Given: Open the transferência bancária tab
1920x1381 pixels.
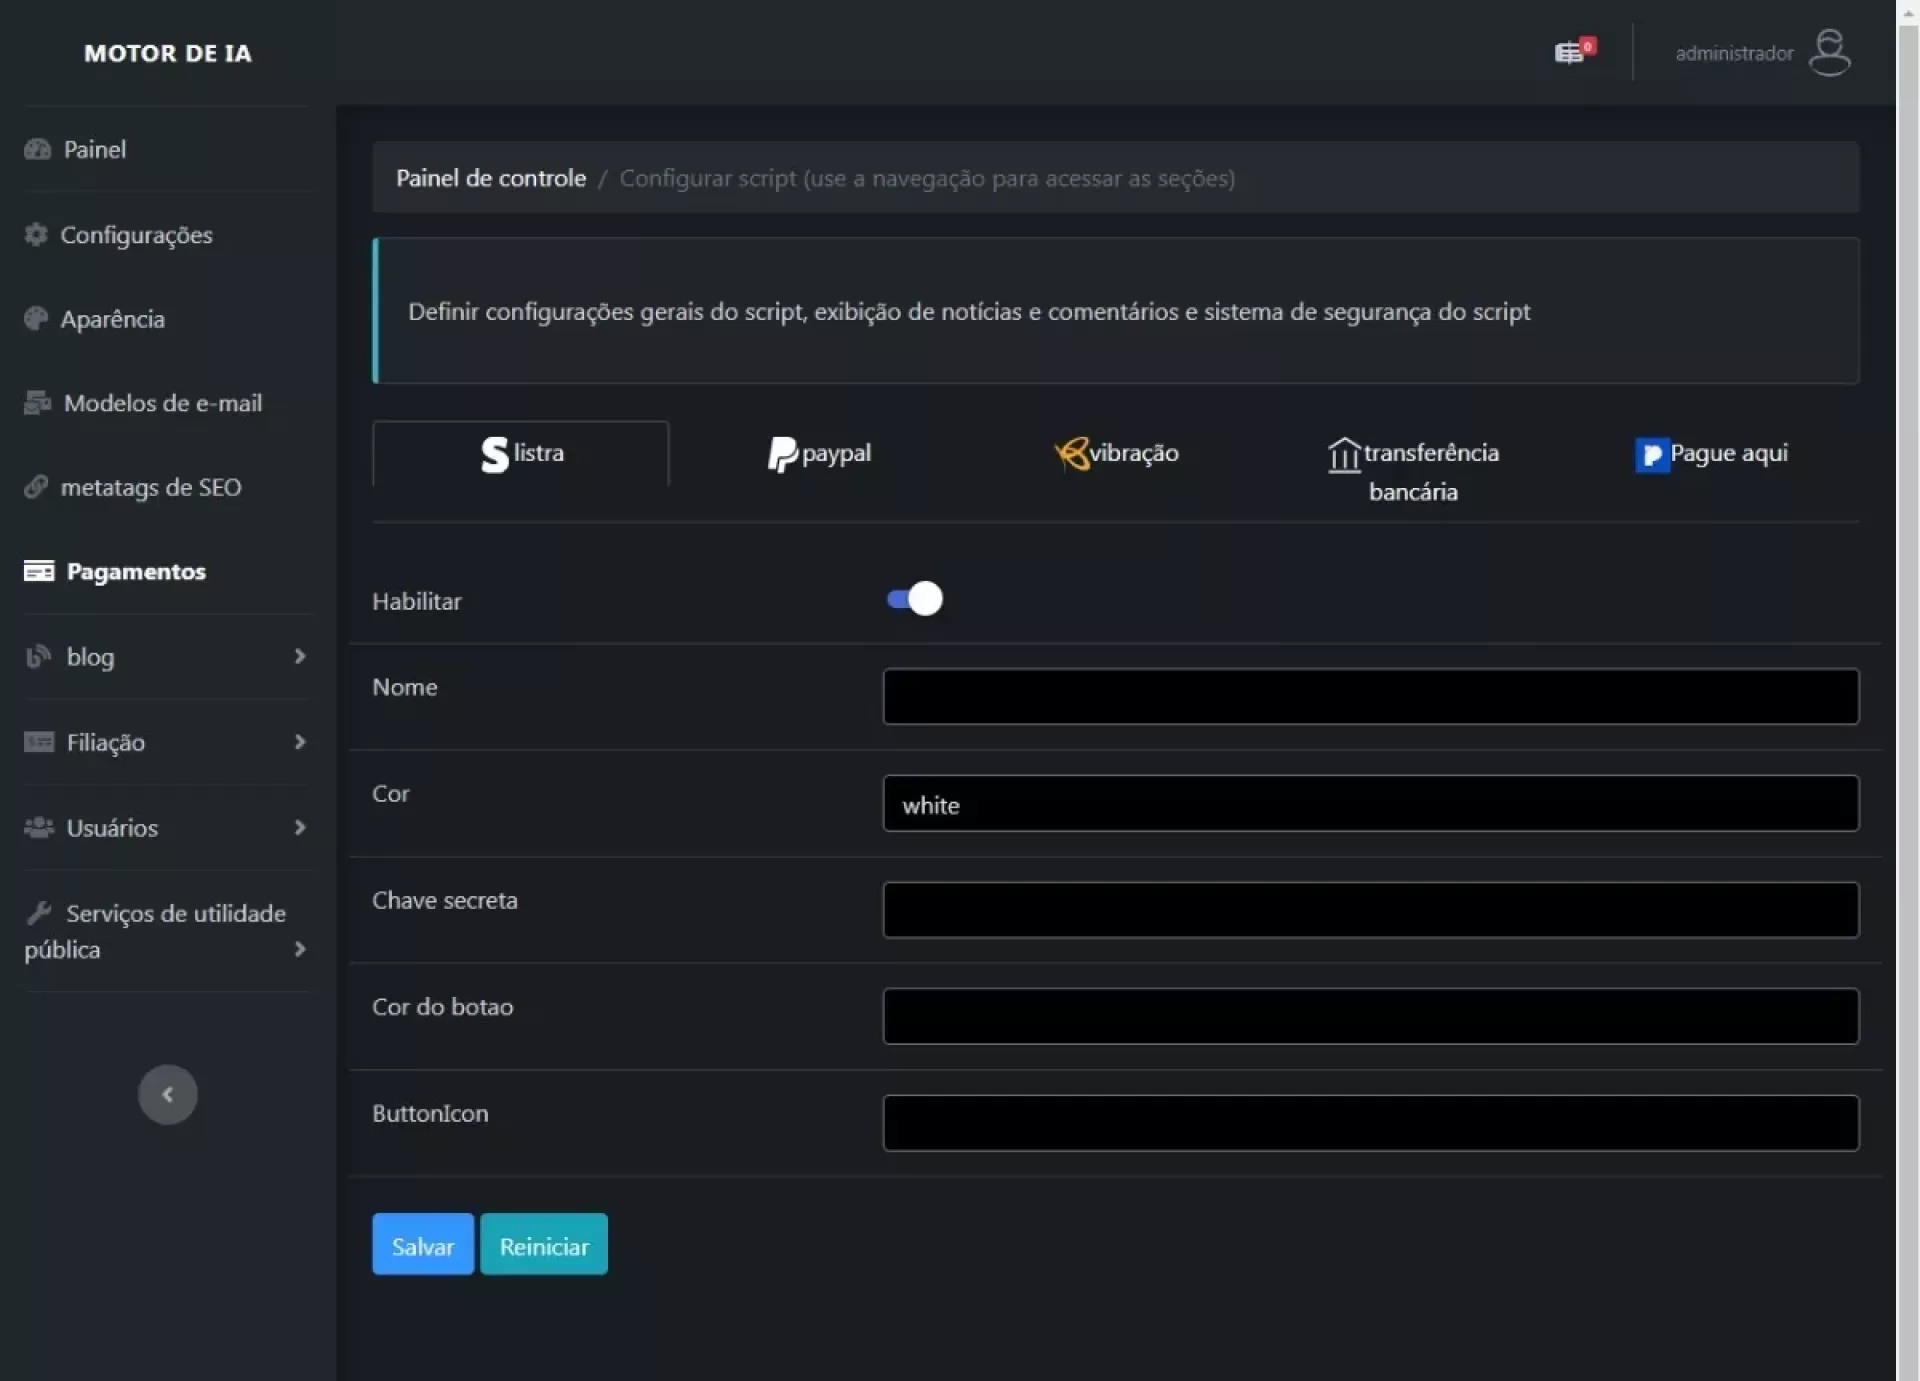Looking at the screenshot, I should (x=1413, y=470).
